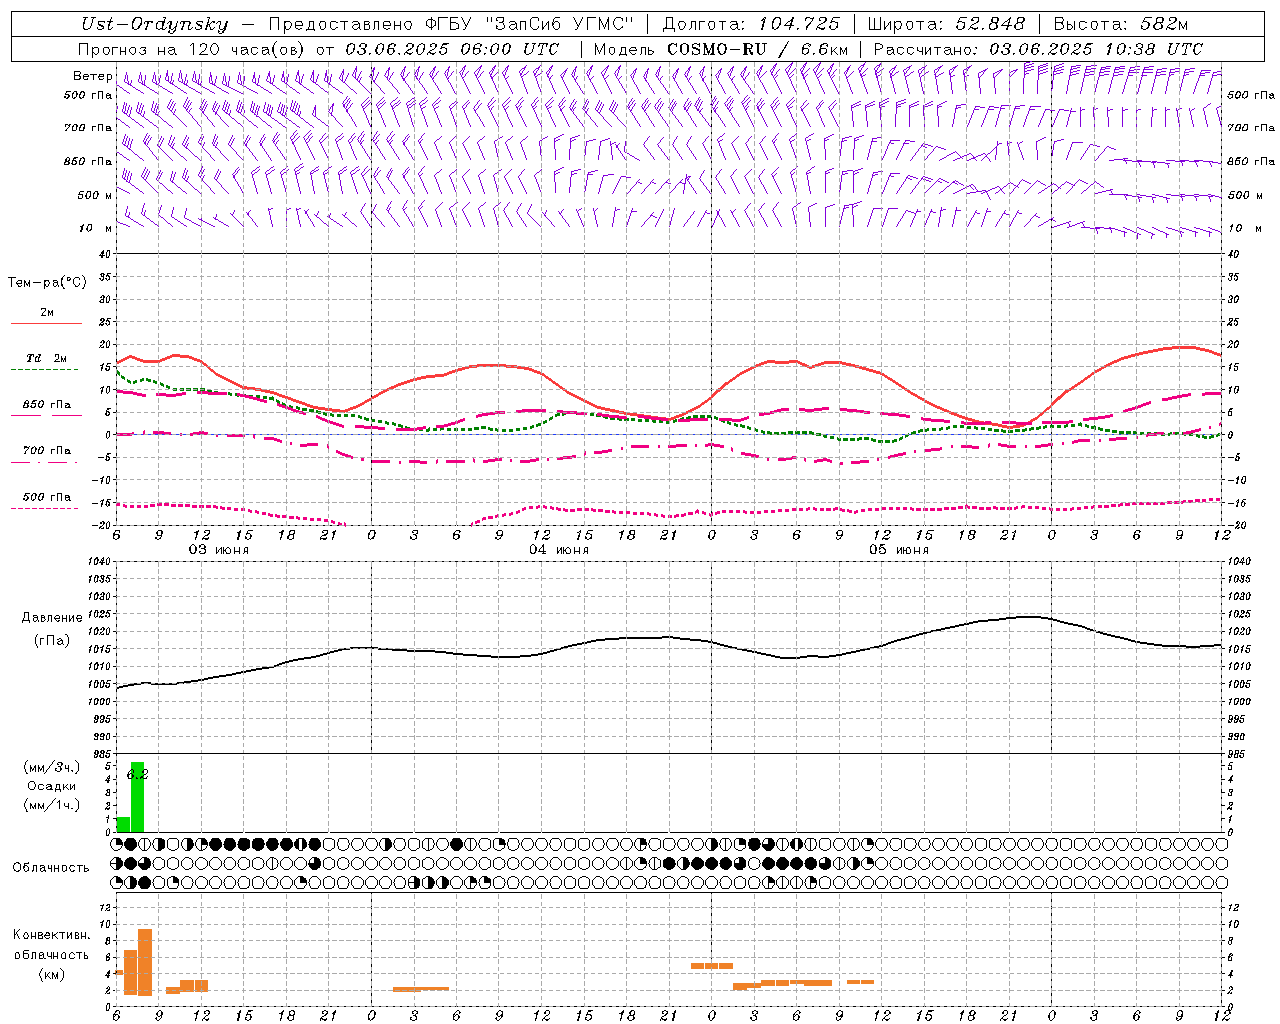Click the '(мм/3ч.)' precipitation unit label
The image size is (1280, 1024).
point(52,768)
